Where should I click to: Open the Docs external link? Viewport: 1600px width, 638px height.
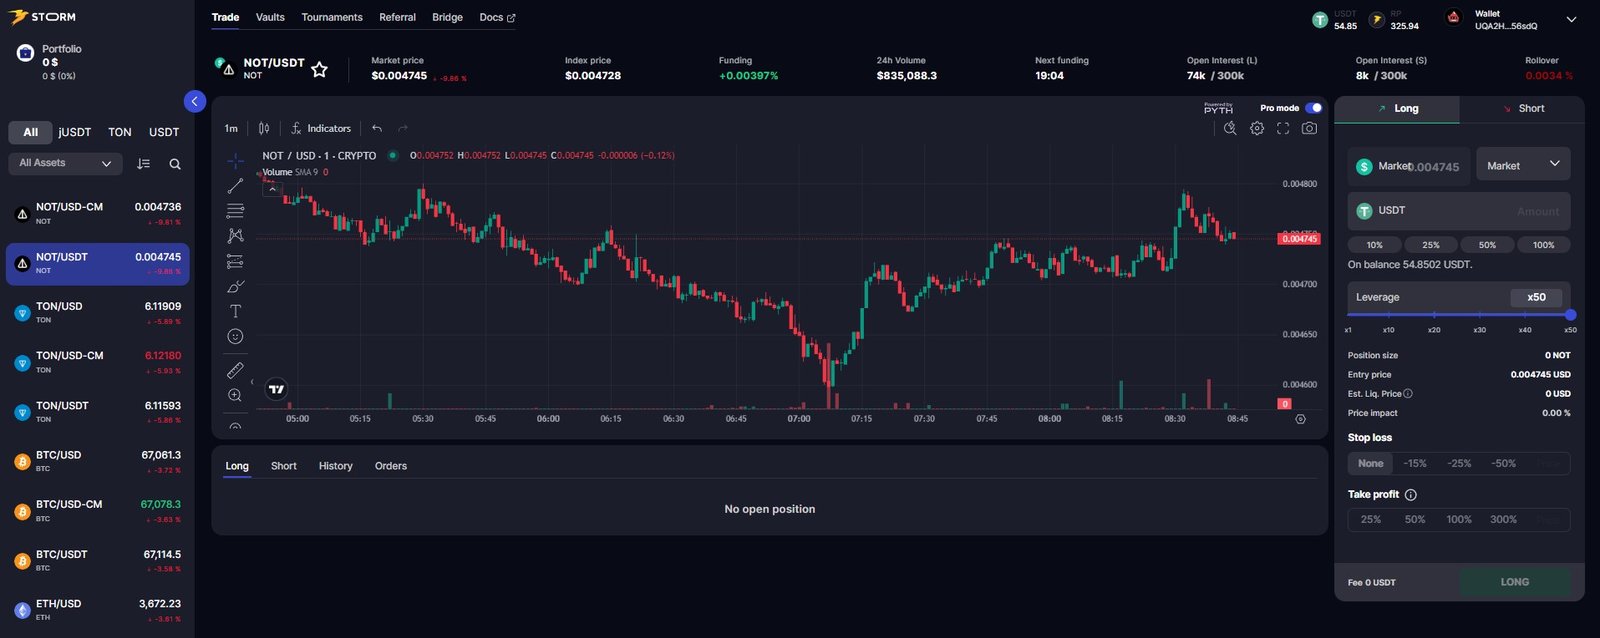497,17
